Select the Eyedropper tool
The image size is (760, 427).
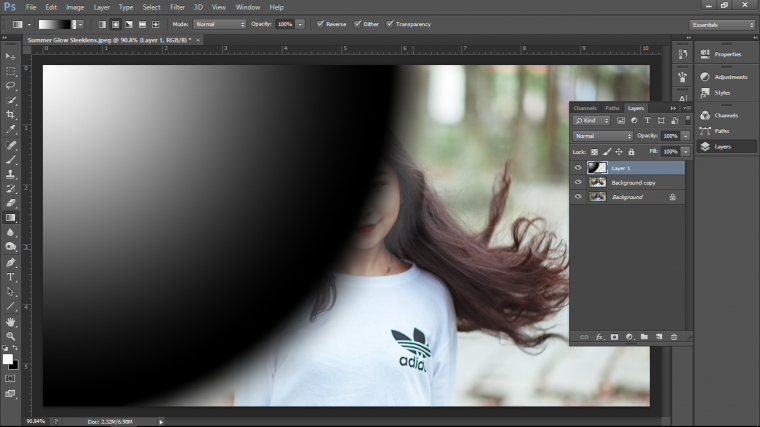click(10, 129)
